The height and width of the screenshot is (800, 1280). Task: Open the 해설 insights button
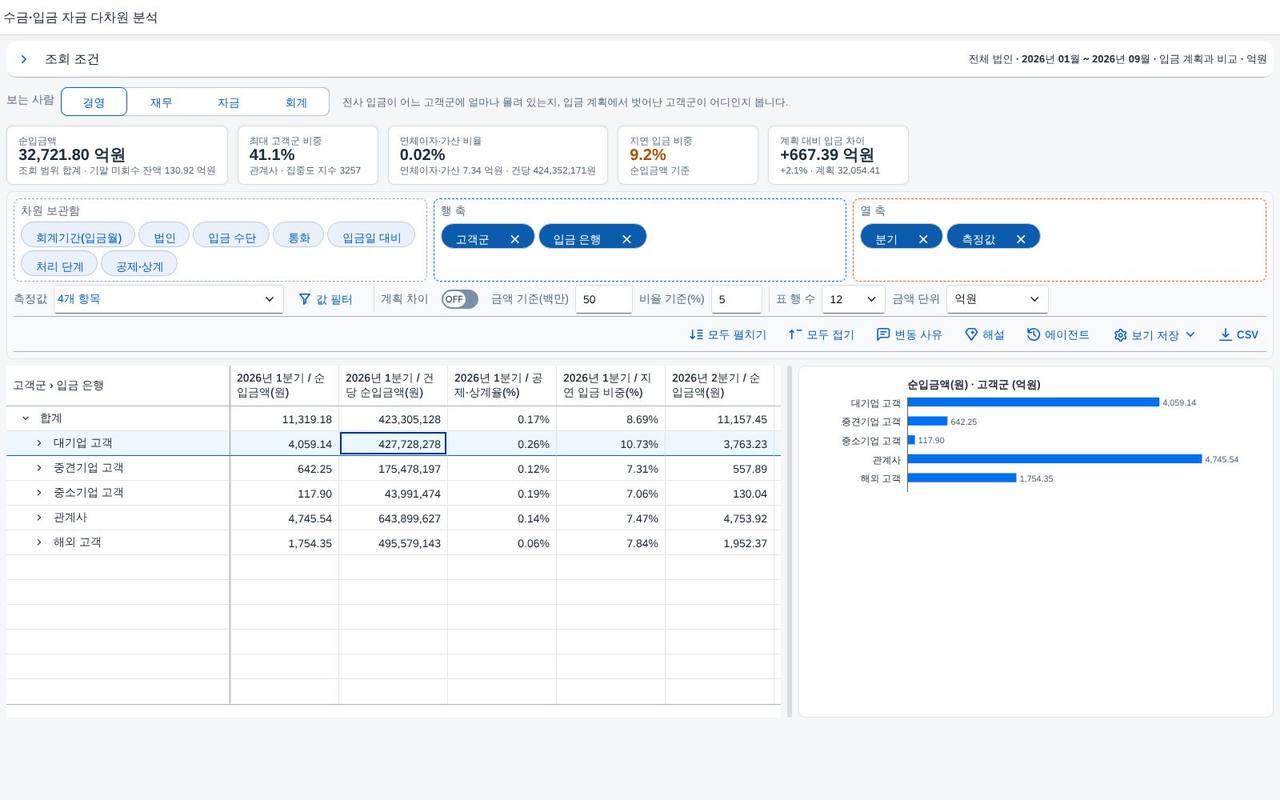click(985, 335)
